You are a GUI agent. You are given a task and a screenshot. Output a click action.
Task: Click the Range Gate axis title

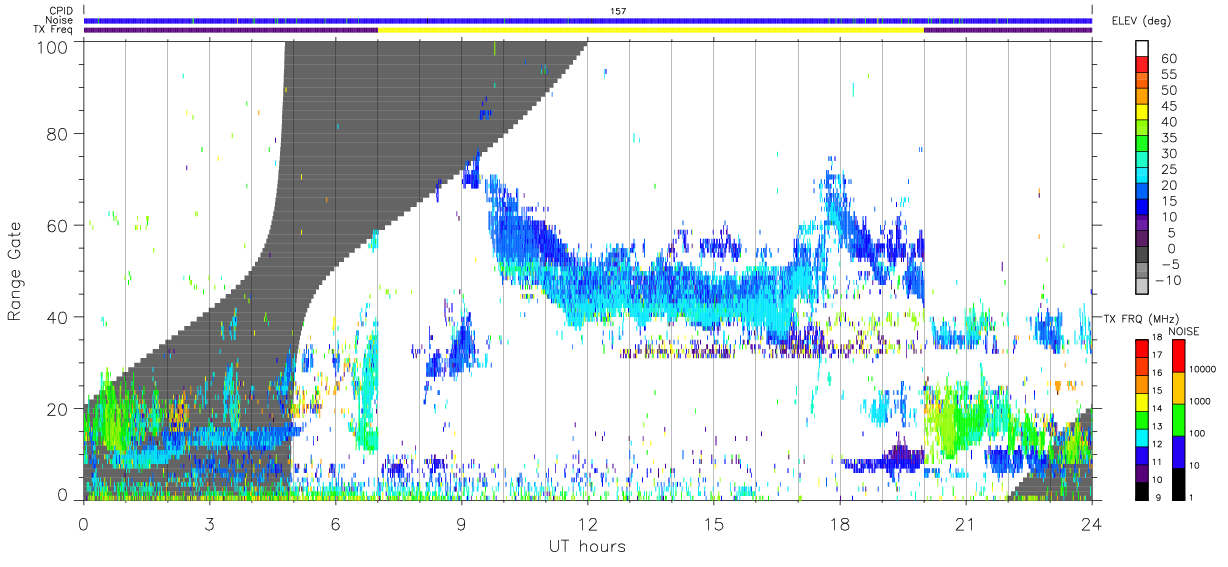point(16,270)
